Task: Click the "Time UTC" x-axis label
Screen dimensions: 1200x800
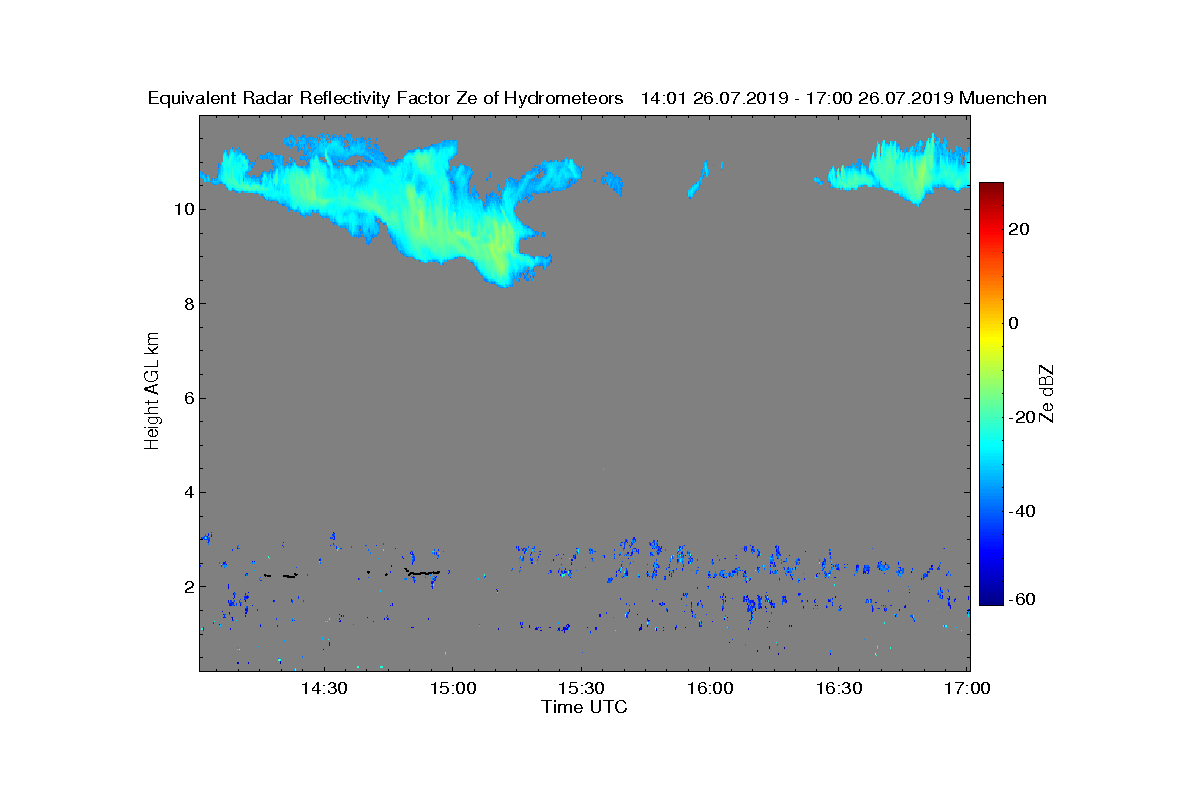Action: [x=584, y=707]
